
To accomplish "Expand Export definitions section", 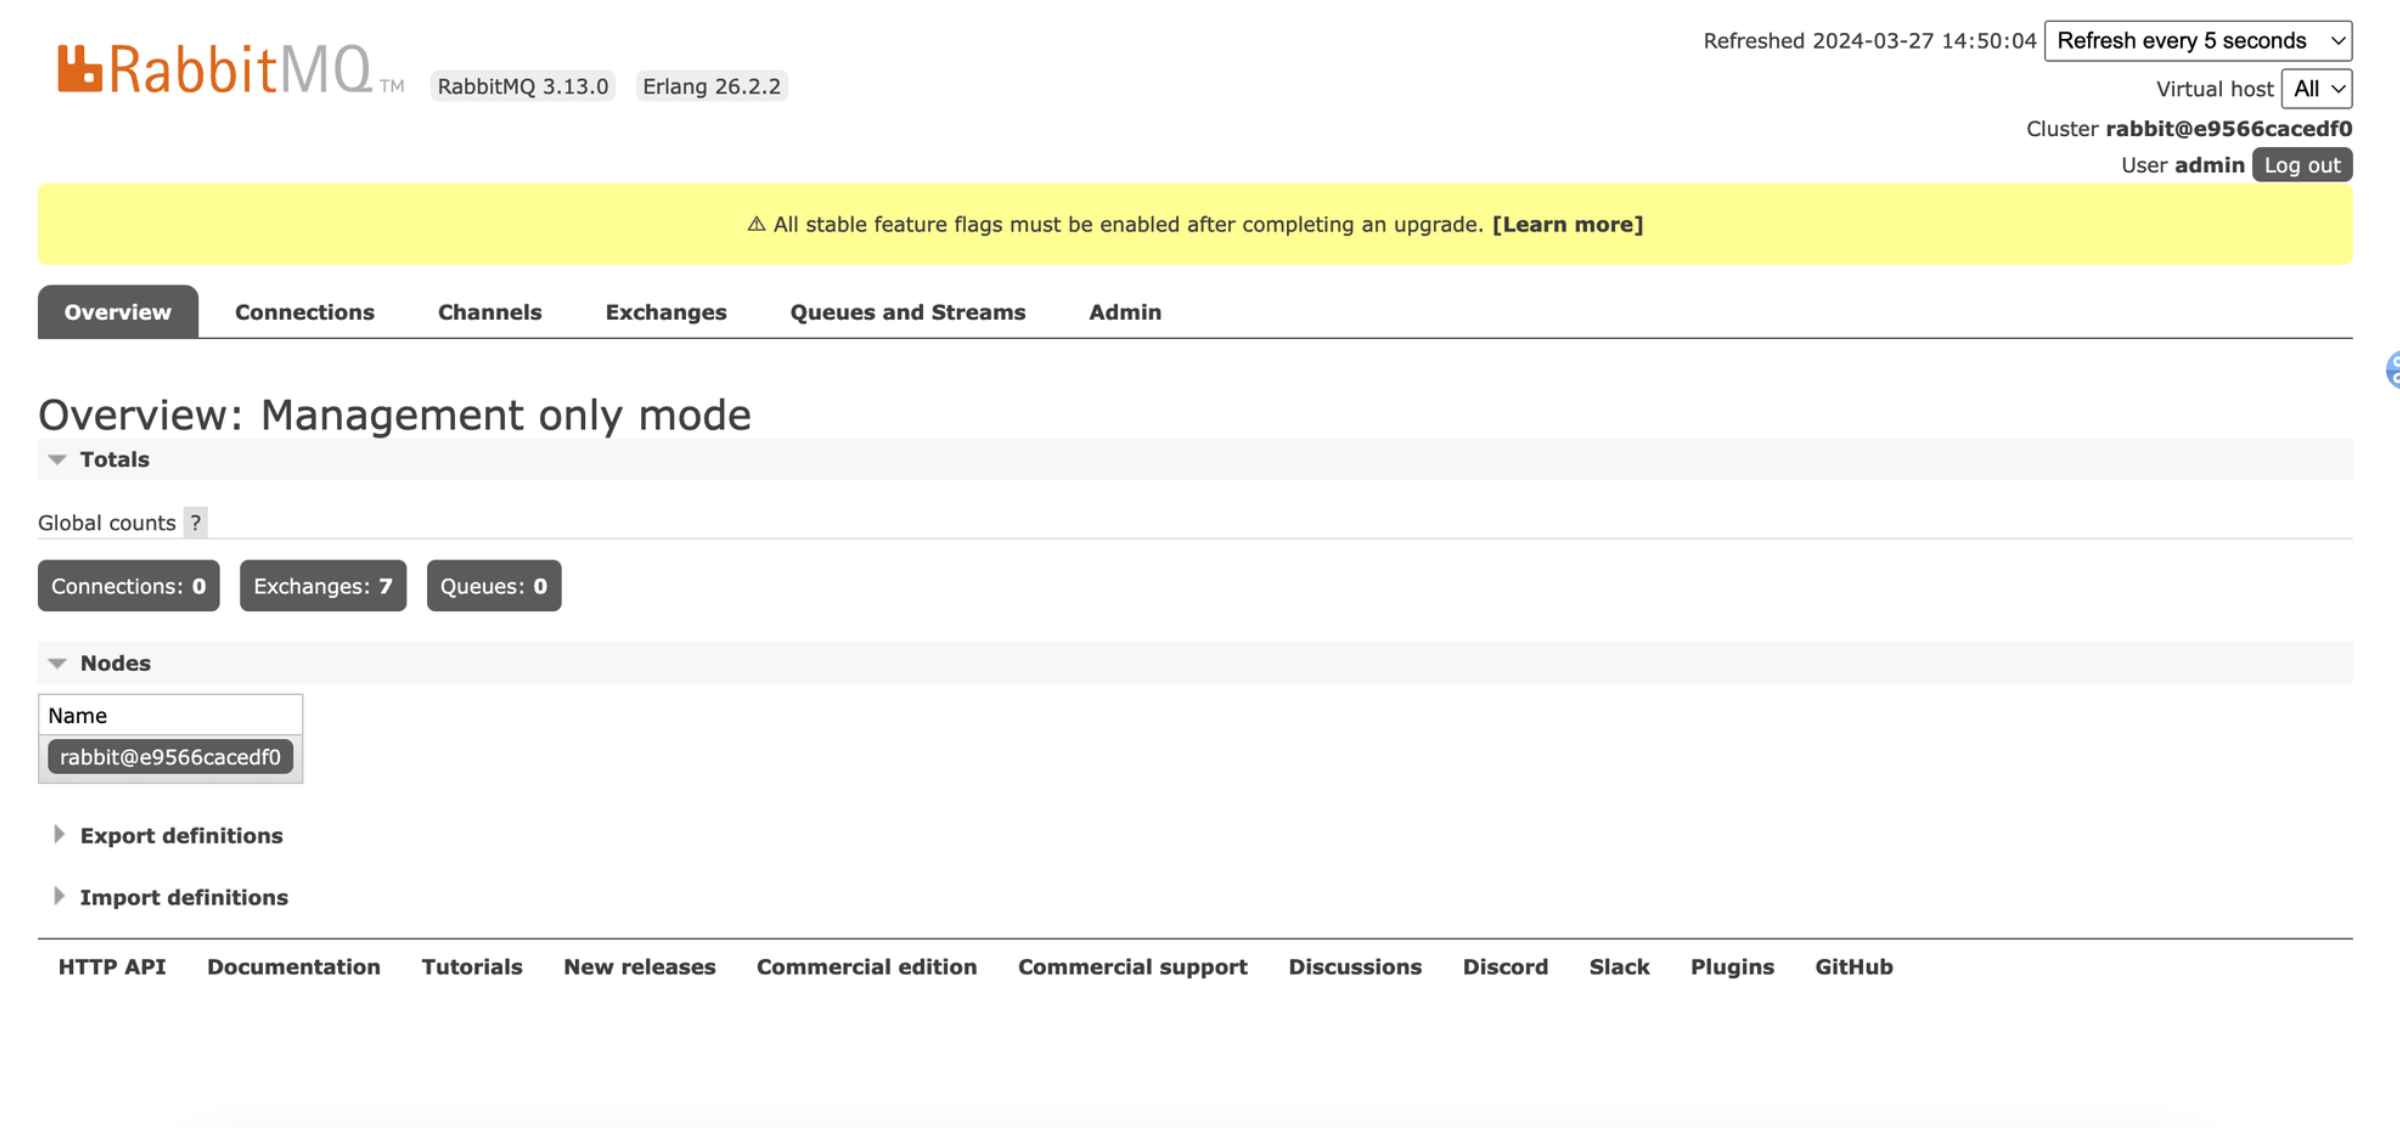I will [180, 835].
